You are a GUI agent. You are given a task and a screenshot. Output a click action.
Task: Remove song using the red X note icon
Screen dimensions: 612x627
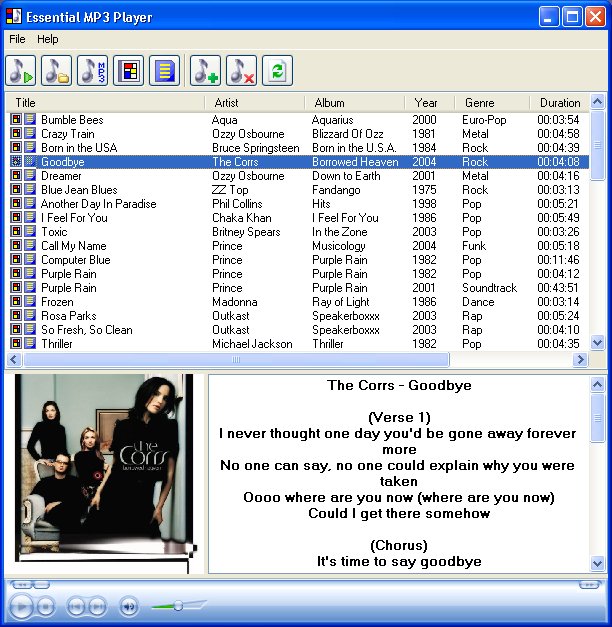click(241, 71)
